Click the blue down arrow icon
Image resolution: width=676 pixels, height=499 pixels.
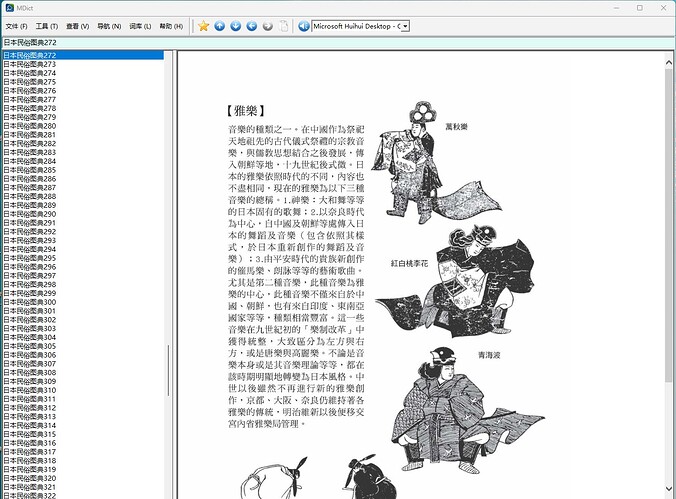coord(235,26)
